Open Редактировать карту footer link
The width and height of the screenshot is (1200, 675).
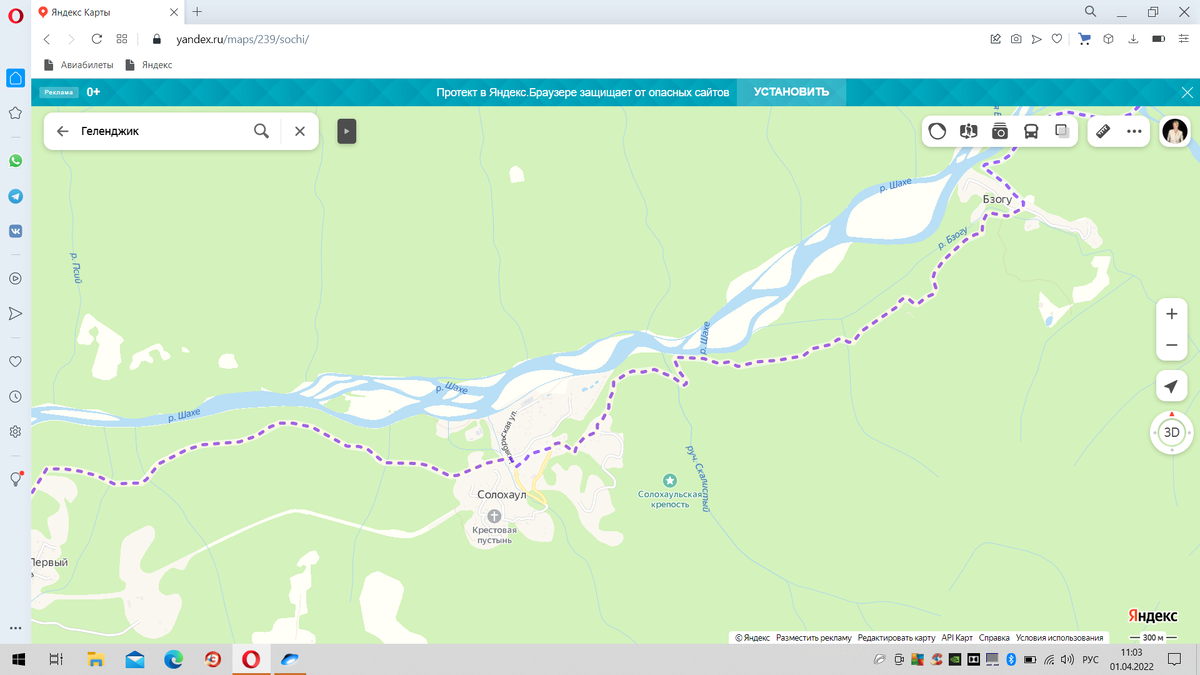[x=896, y=638]
